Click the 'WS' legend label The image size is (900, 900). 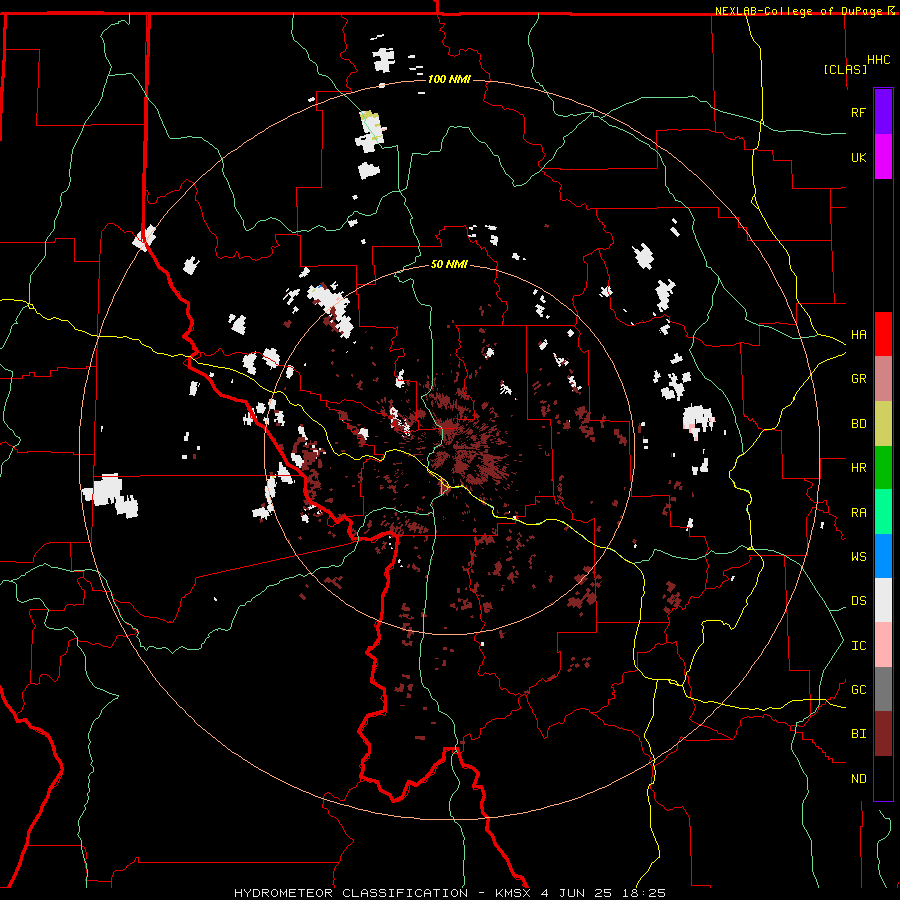tap(858, 557)
